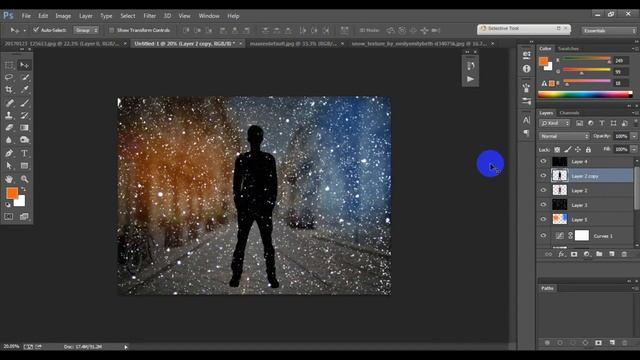Select Layer 3 thumbnail
This screenshot has height=360, width=640.
[x=560, y=204]
